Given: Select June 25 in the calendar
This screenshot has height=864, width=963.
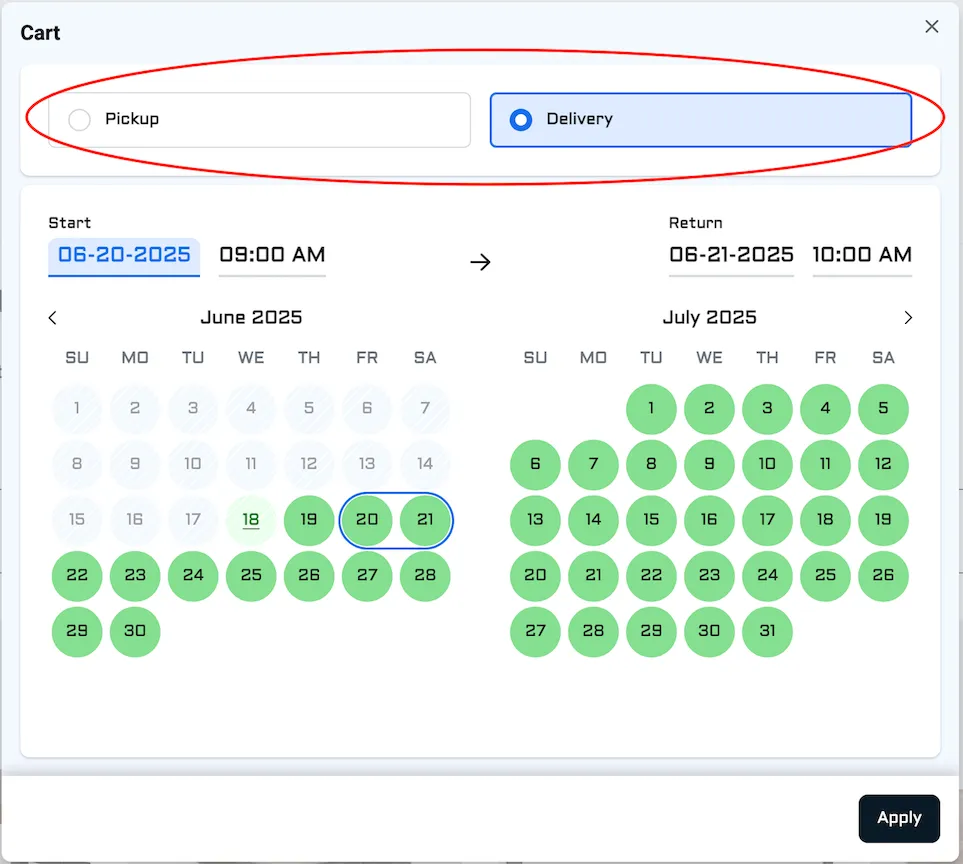Looking at the screenshot, I should (251, 575).
